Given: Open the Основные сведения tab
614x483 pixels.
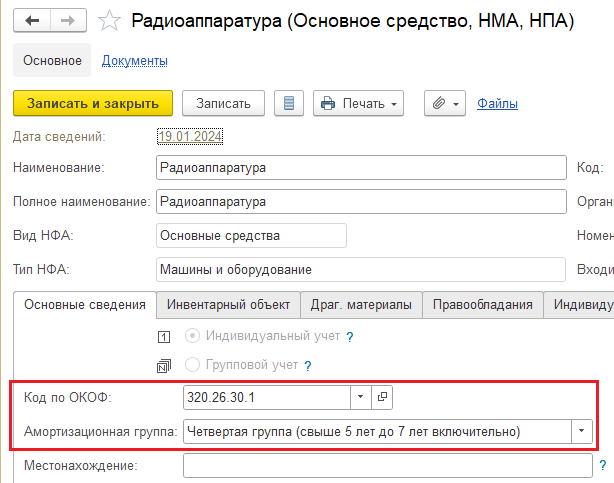Looking at the screenshot, I should [85, 304].
